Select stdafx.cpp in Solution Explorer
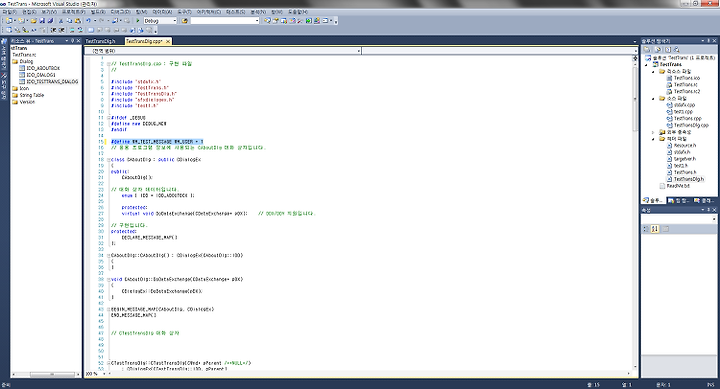The width and height of the screenshot is (720, 389). coord(684,105)
